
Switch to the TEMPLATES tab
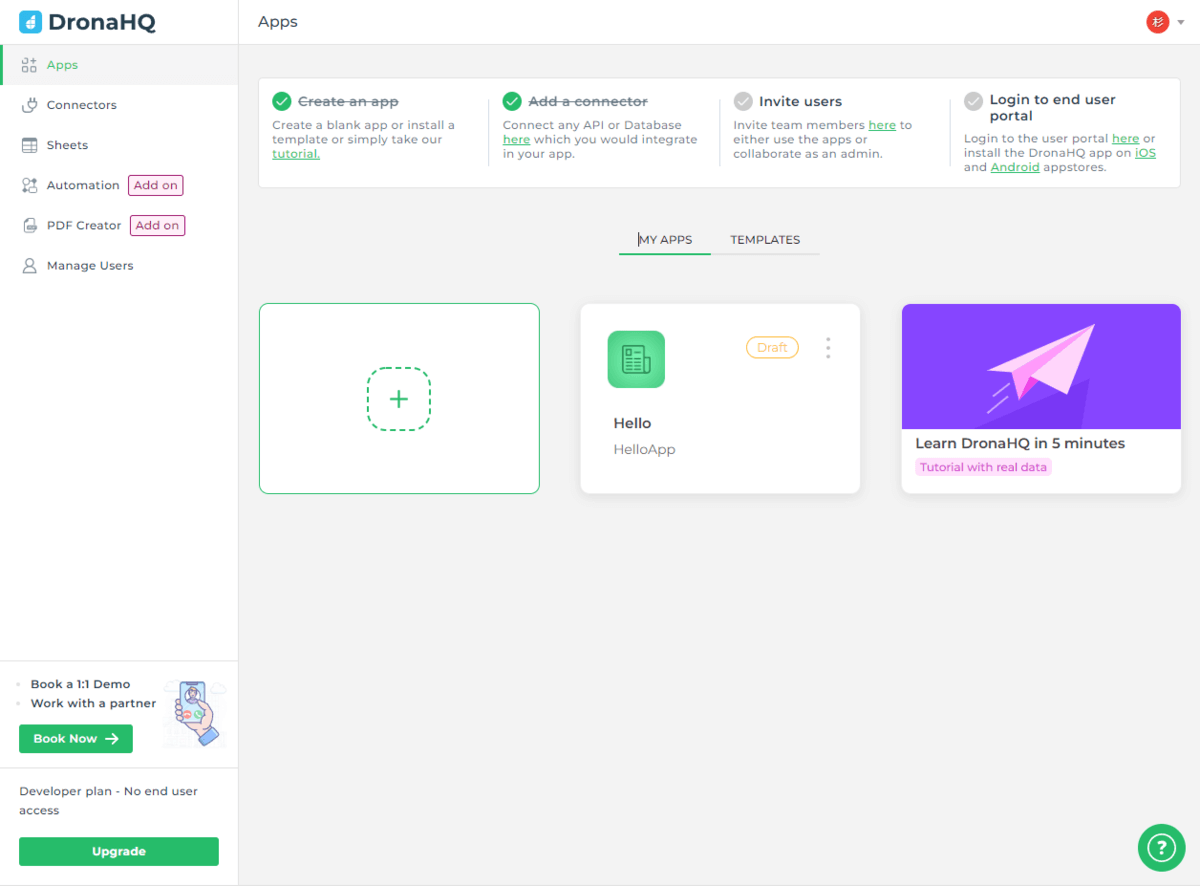point(765,240)
